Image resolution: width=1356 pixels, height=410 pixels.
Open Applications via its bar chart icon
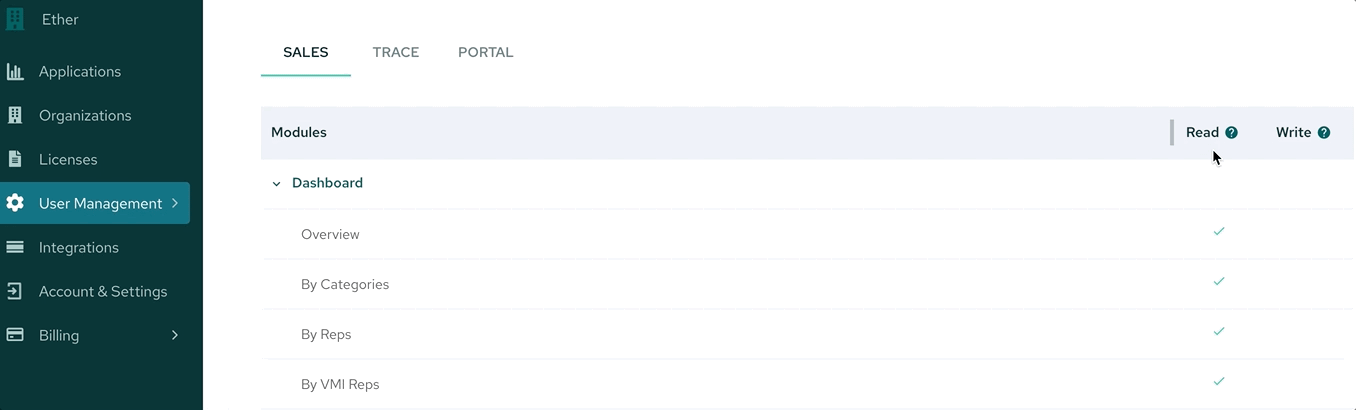[15, 72]
